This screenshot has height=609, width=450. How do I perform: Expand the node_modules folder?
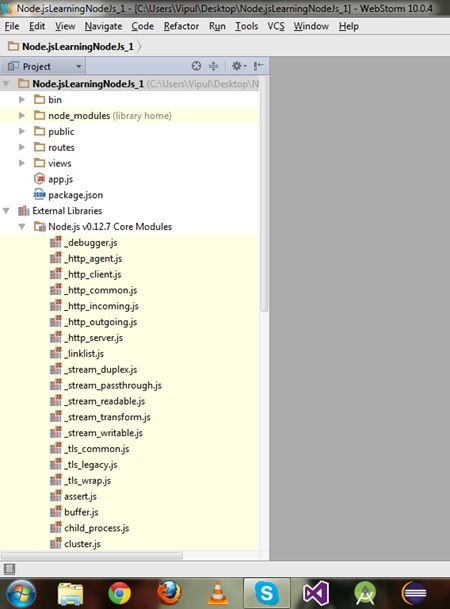pyautogui.click(x=22, y=115)
